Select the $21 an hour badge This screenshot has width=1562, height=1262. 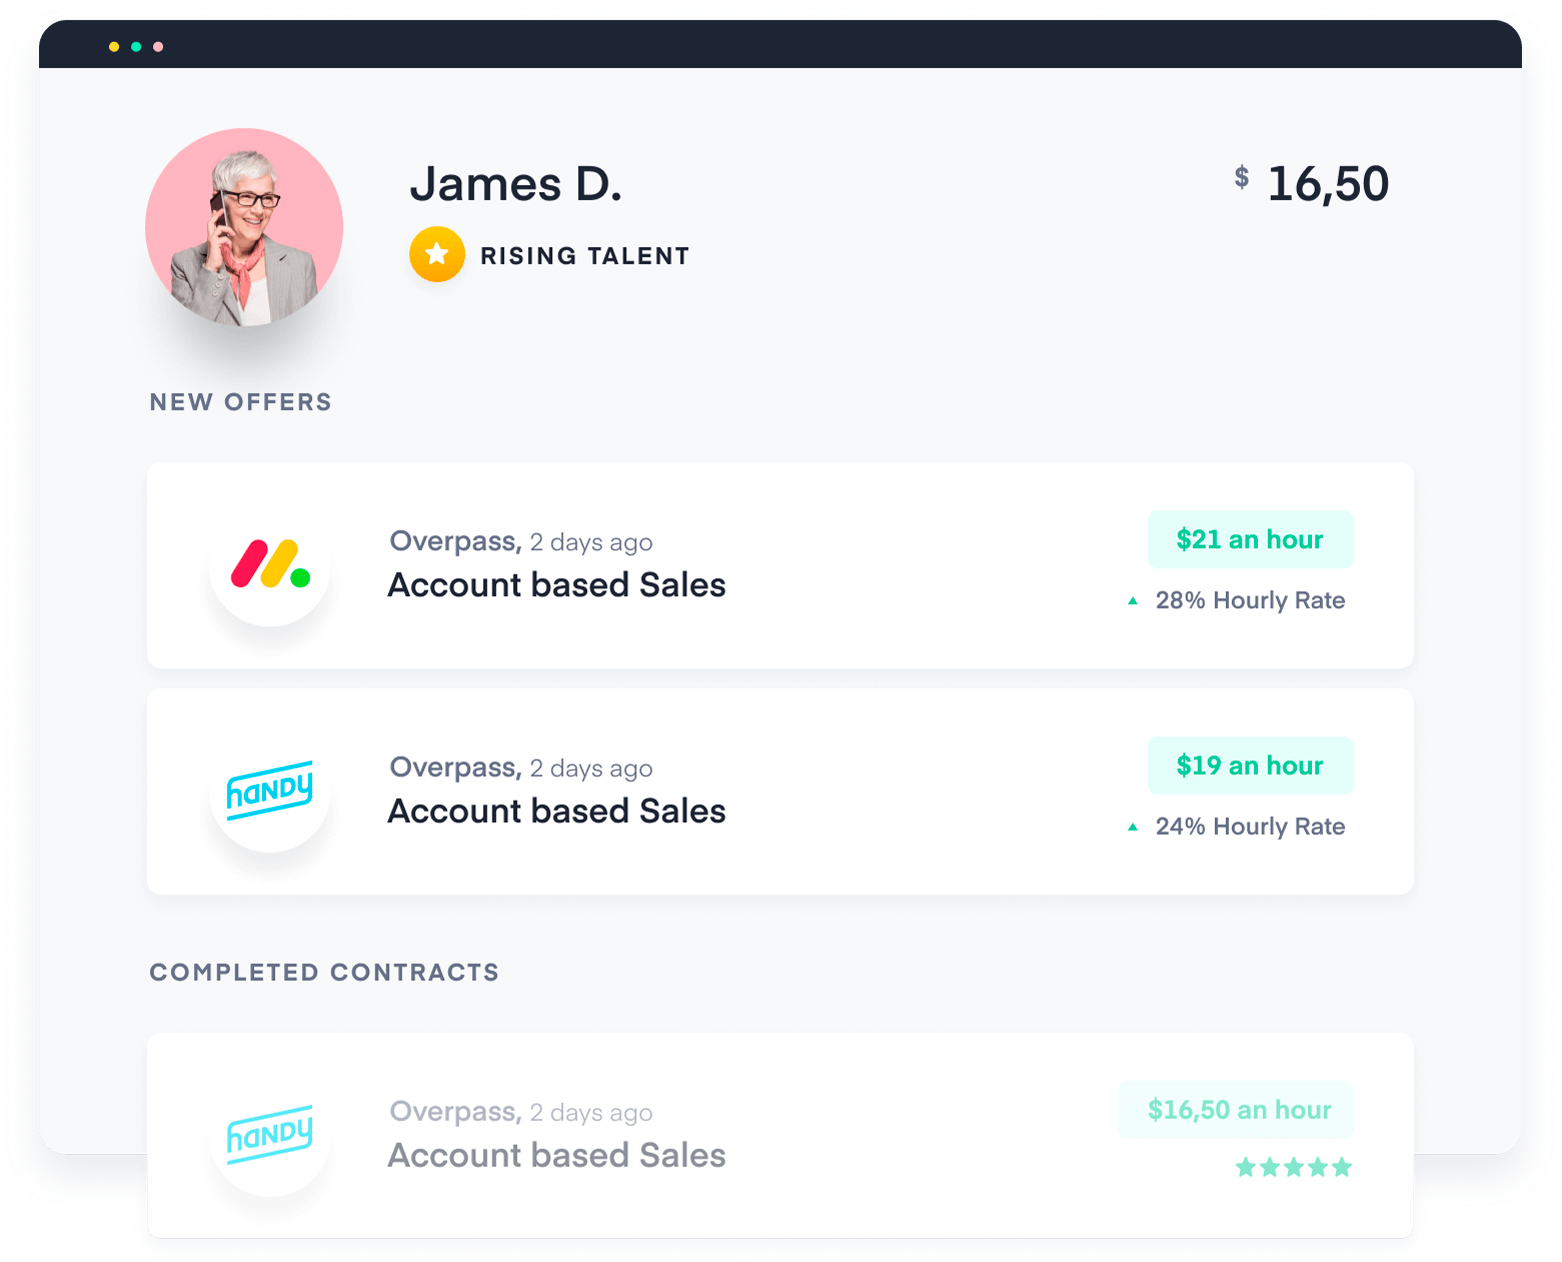coord(1250,540)
